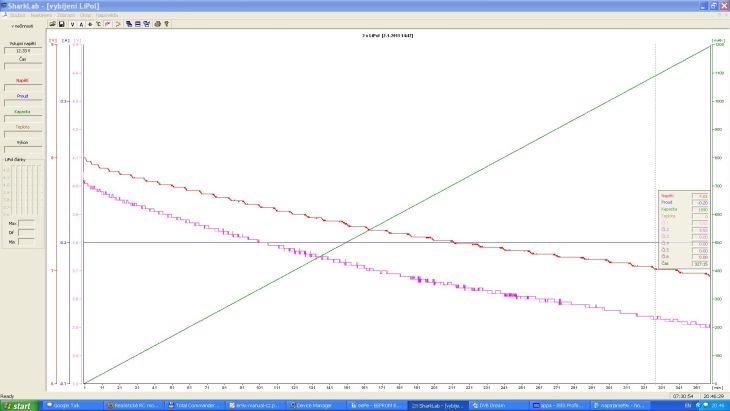The image size is (730, 411).
Task: Save the graph using the floppy disk icon
Action: (61, 24)
